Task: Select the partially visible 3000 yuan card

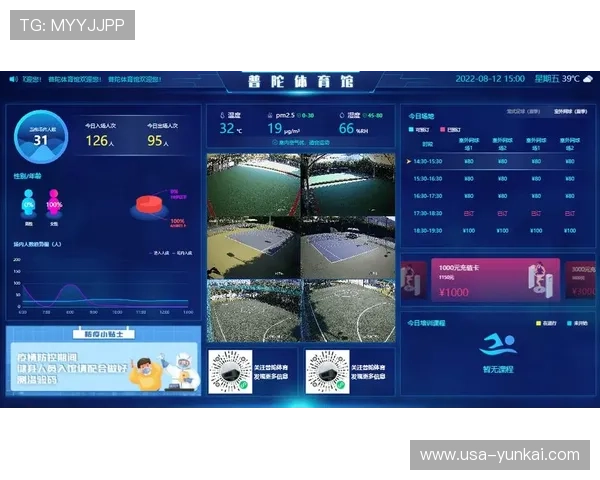Action: click(x=580, y=281)
